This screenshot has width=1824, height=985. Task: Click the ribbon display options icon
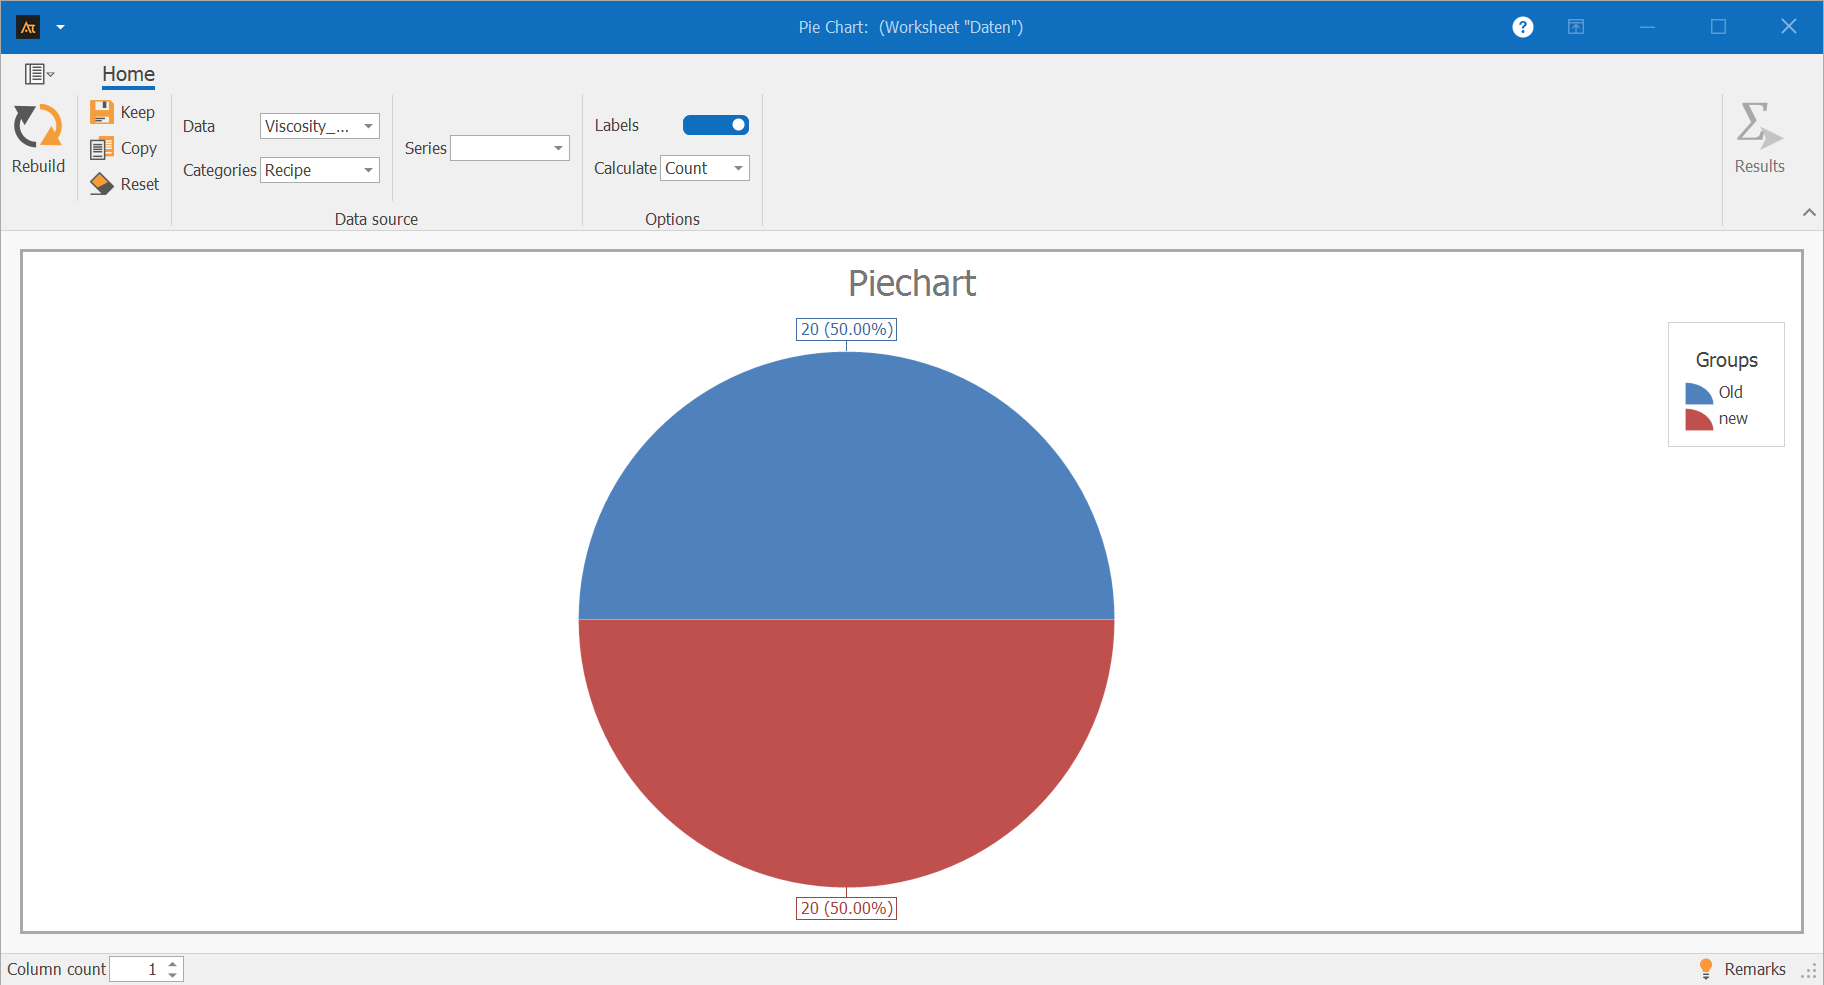1575,27
